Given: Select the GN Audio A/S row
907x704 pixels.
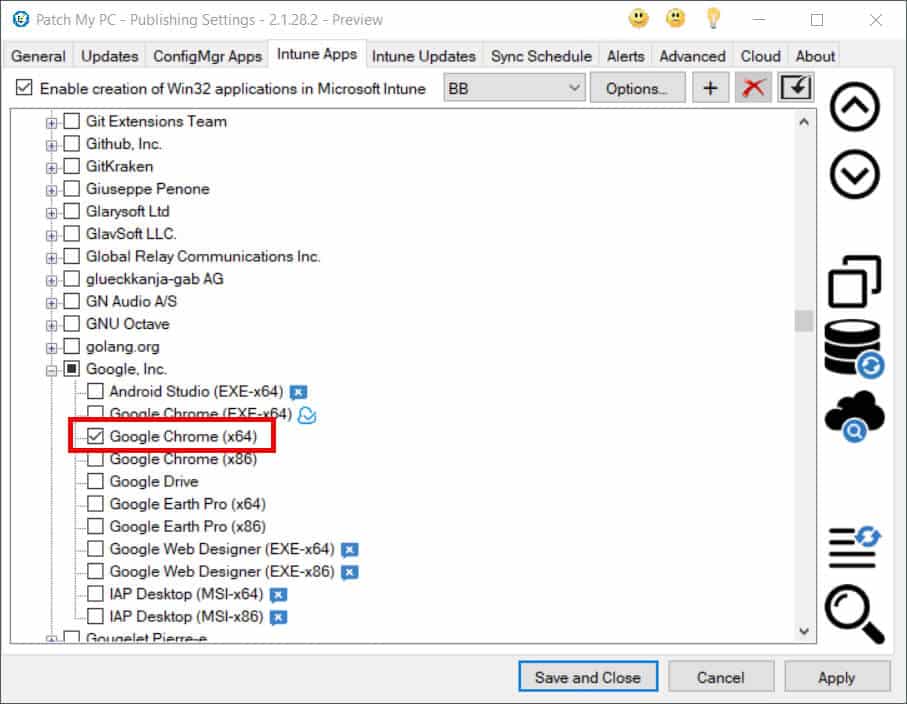Looking at the screenshot, I should (x=131, y=301).
